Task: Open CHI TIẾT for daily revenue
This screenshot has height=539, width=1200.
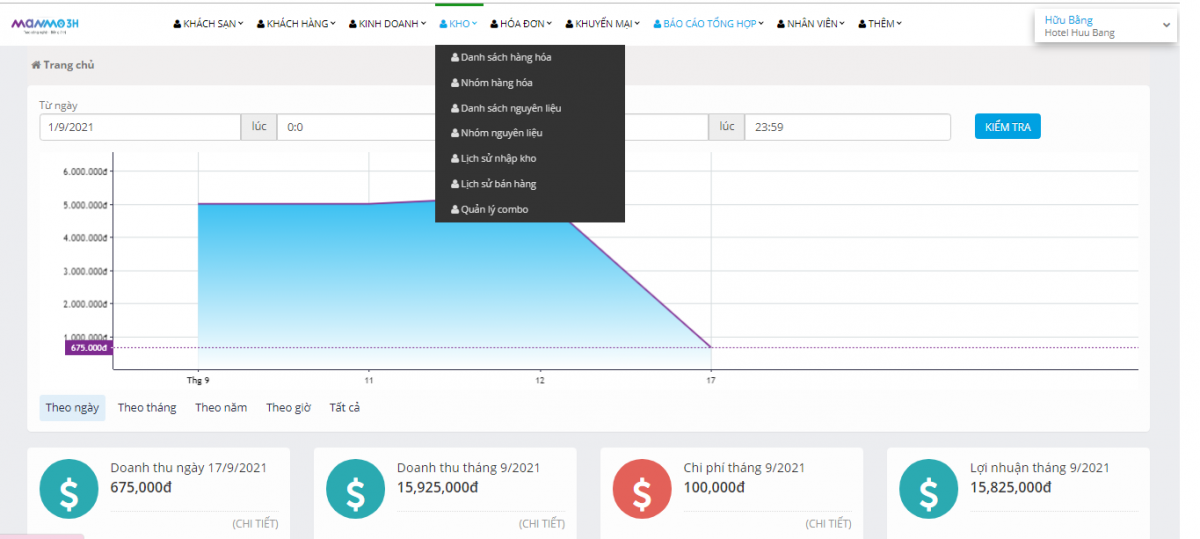Action: (255, 523)
